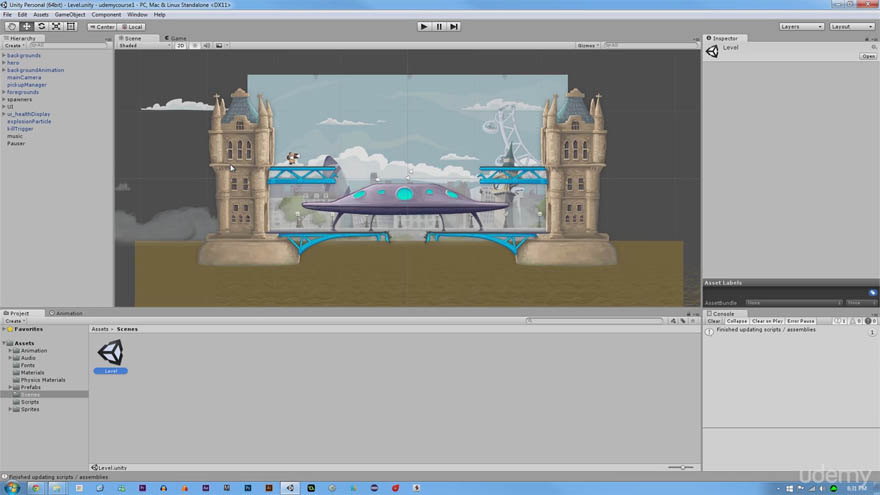Open Chrome from the taskbar
The width and height of the screenshot is (880, 495).
pyautogui.click(x=35, y=488)
